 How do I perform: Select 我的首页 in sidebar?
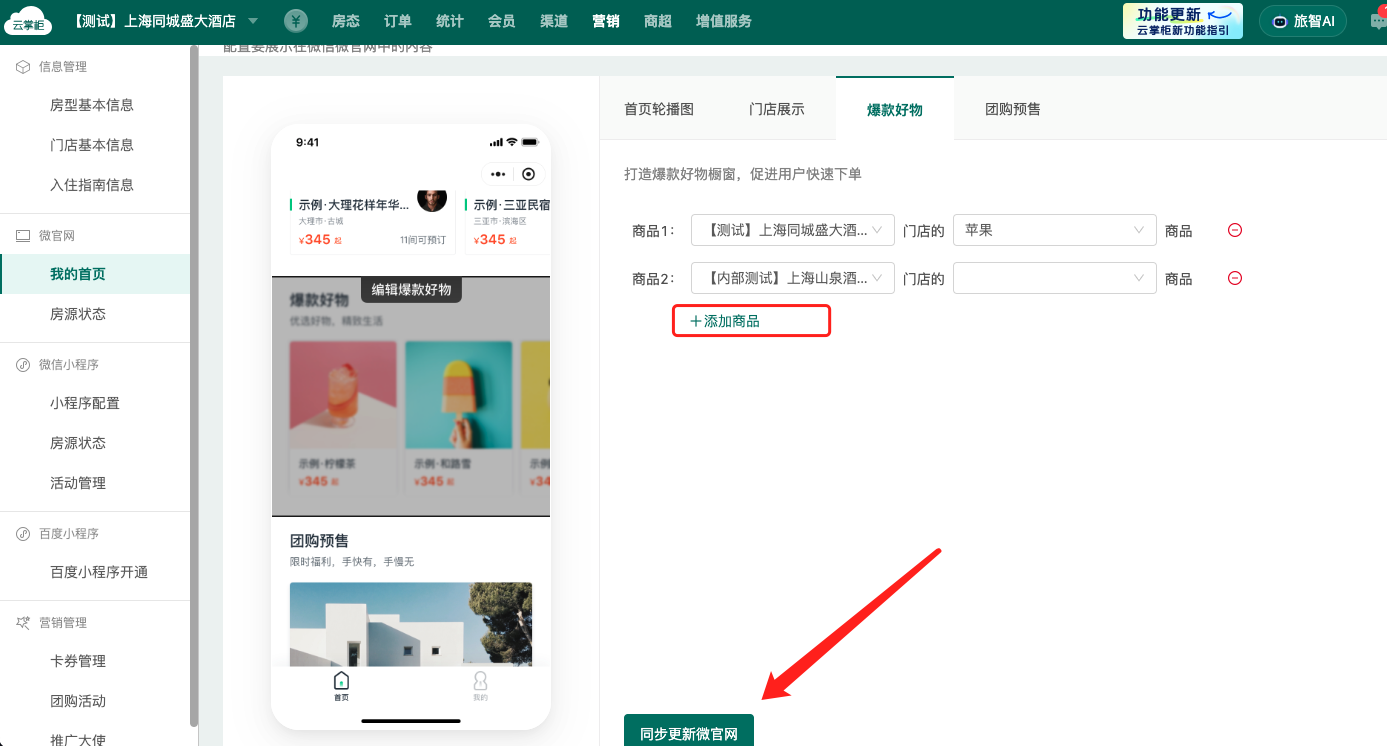tap(94, 274)
